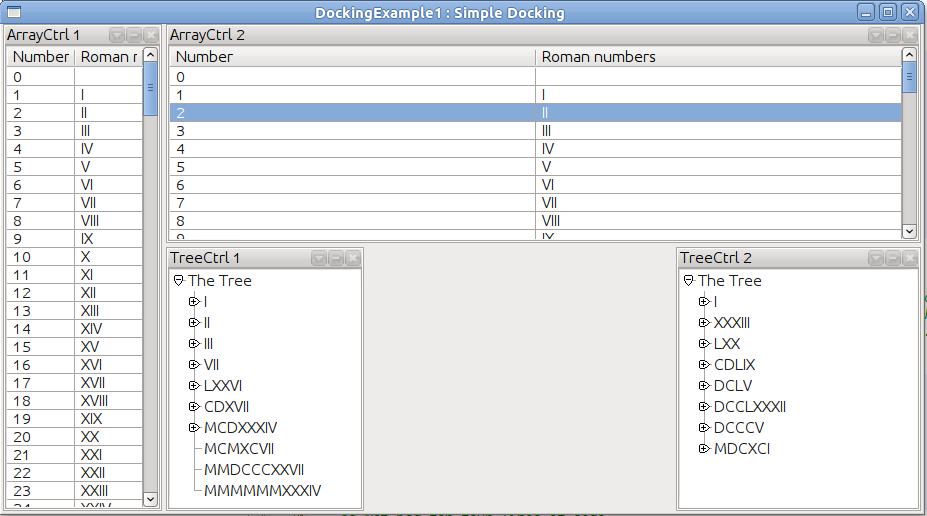
Task: Auto-hide the ArrayCtrl 2 panel
Action: click(x=893, y=35)
